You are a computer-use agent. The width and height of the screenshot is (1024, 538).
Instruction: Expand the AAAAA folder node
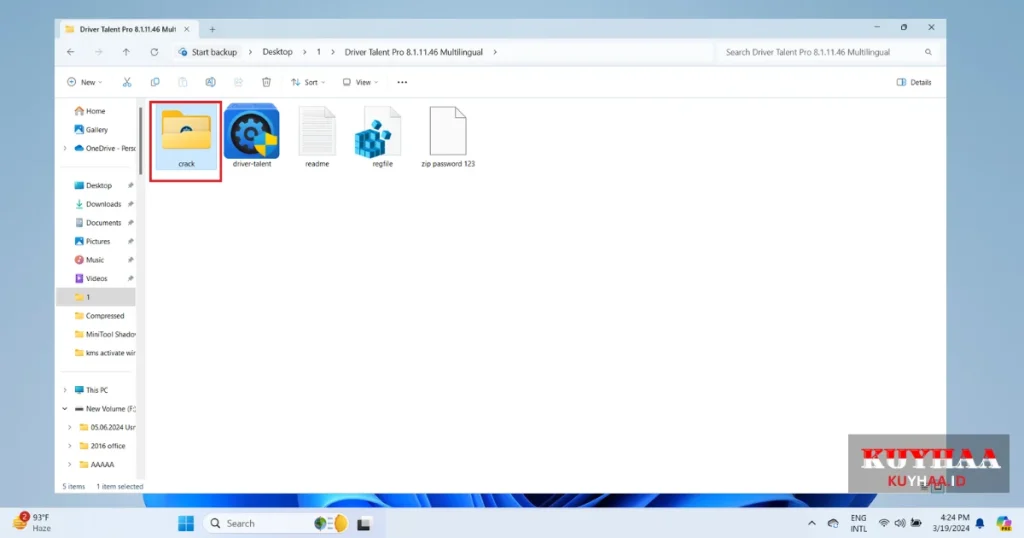click(70, 464)
